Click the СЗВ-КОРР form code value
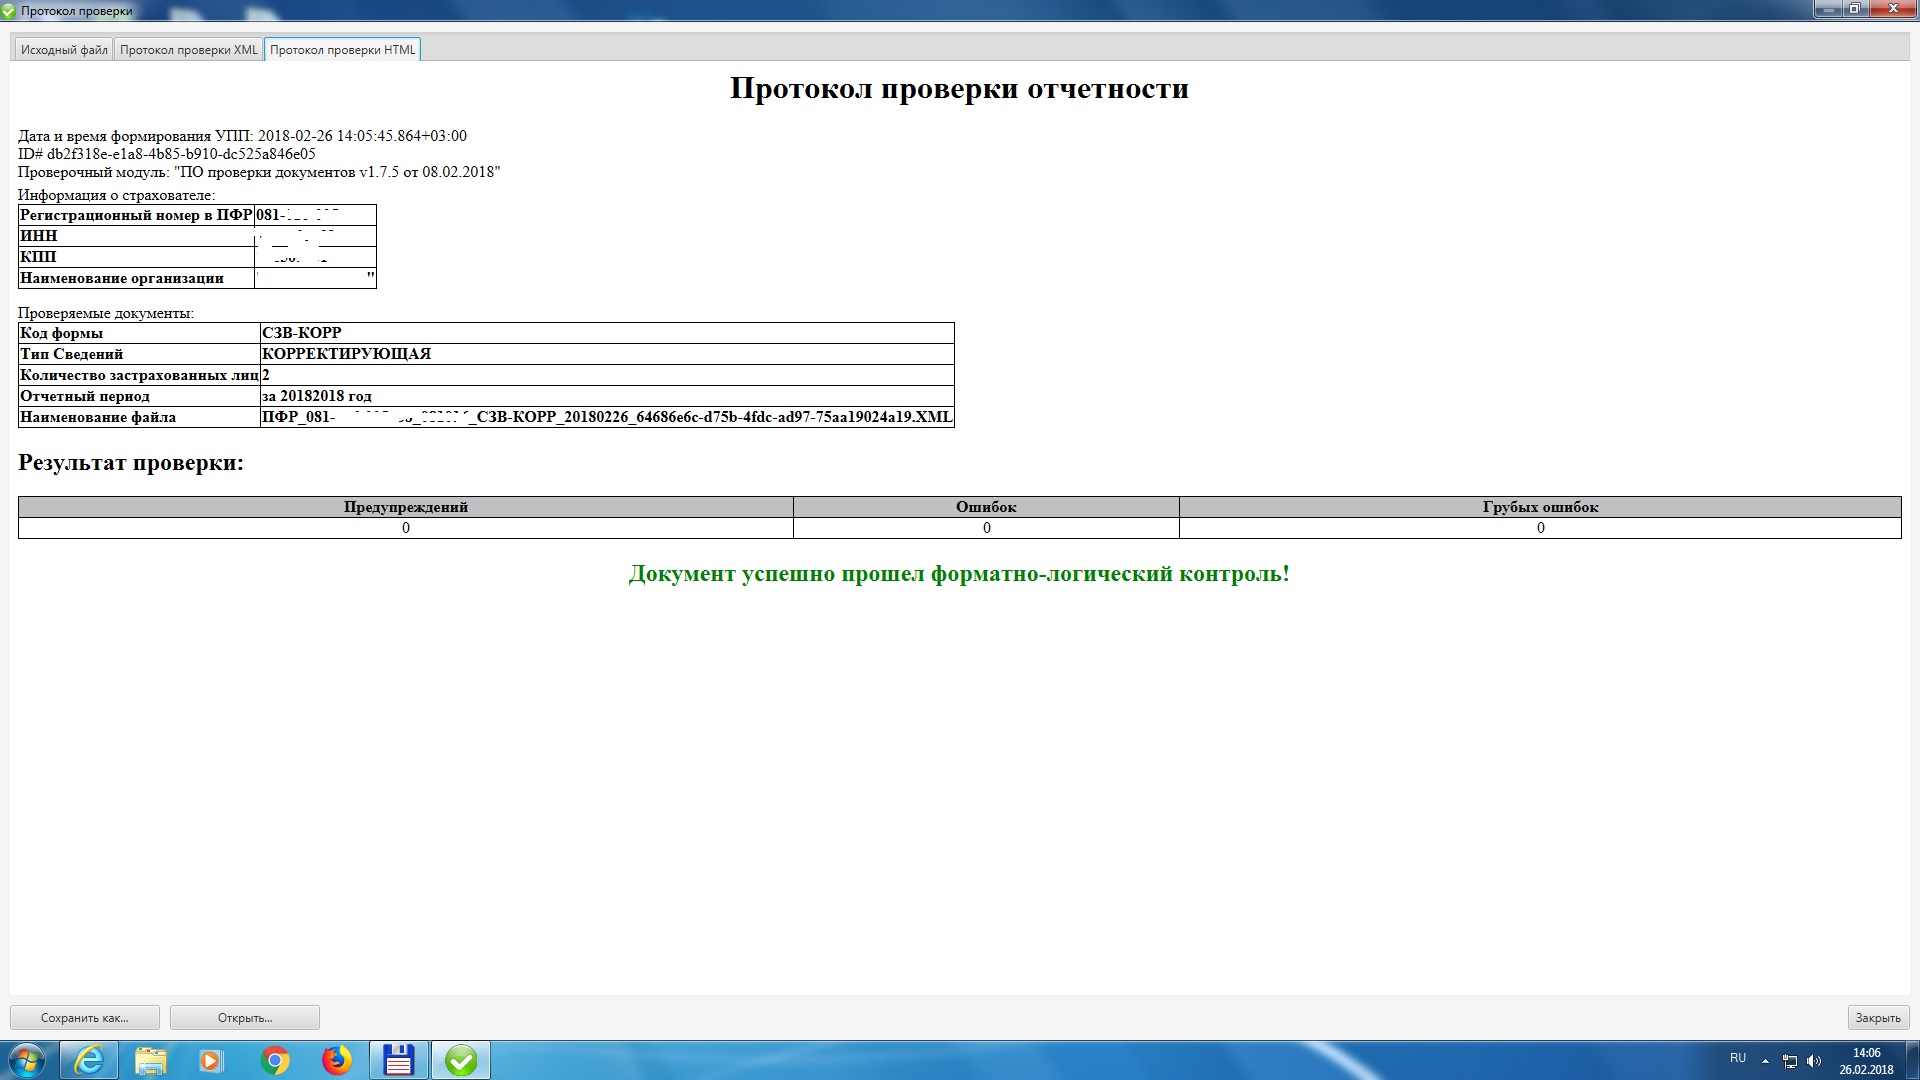The image size is (1920, 1080). [607, 333]
